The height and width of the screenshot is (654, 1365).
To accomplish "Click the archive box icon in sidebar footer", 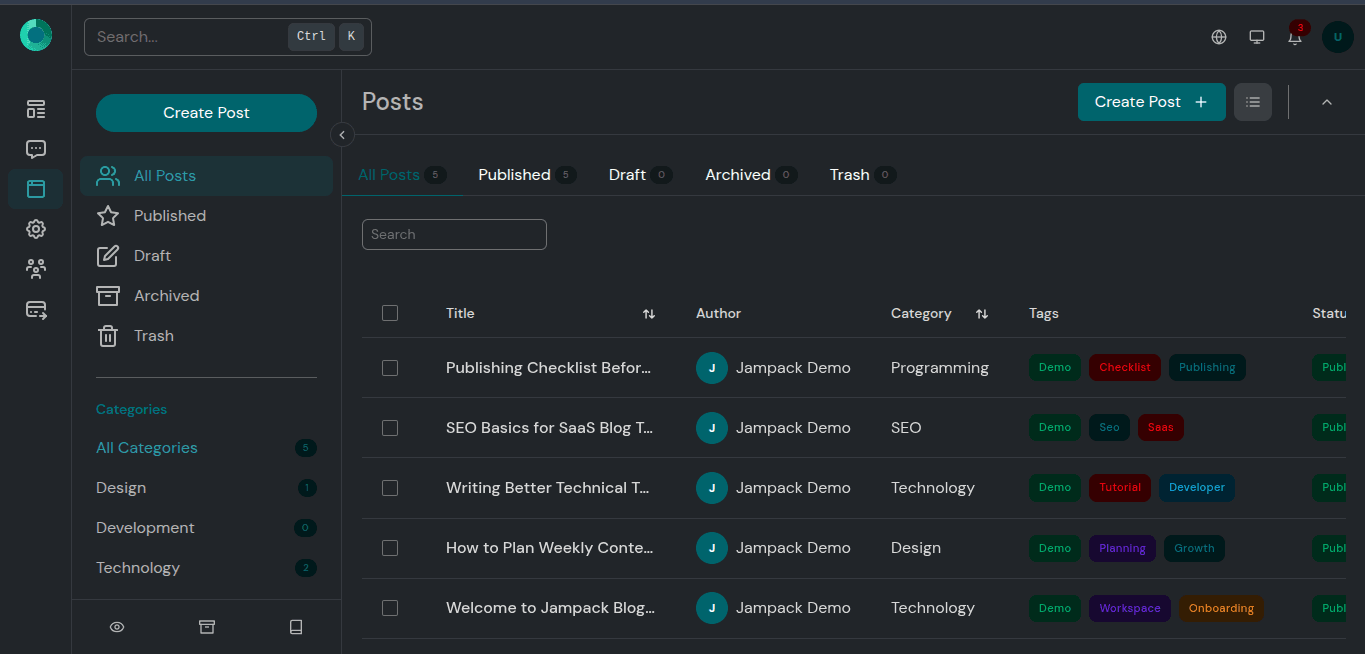I will [207, 627].
